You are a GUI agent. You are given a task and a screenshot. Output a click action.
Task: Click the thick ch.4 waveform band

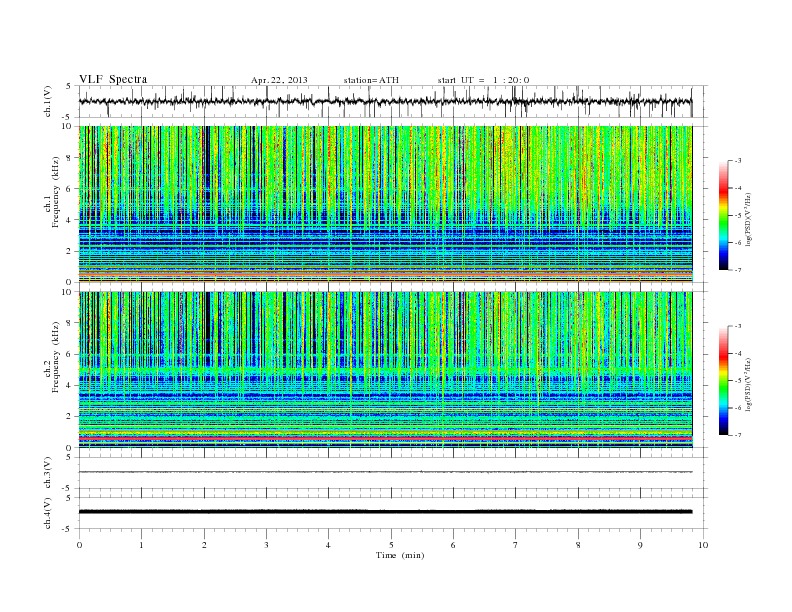385,512
